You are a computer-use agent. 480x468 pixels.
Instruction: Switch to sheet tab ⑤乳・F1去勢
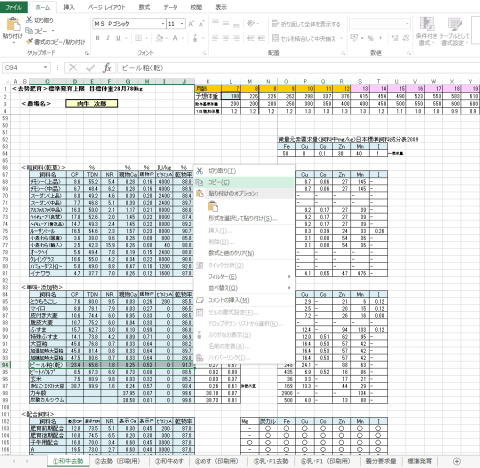(x=271, y=461)
